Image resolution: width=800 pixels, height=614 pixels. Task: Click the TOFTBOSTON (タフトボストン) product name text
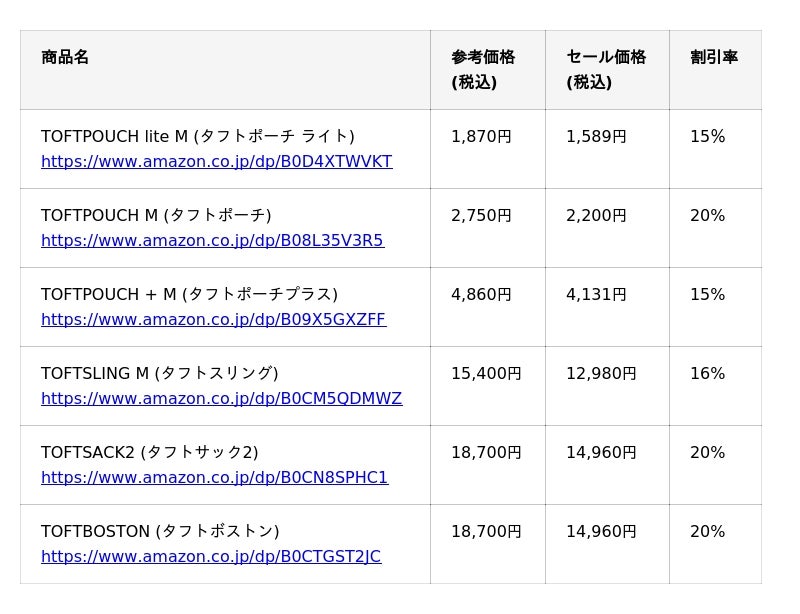[160, 531]
